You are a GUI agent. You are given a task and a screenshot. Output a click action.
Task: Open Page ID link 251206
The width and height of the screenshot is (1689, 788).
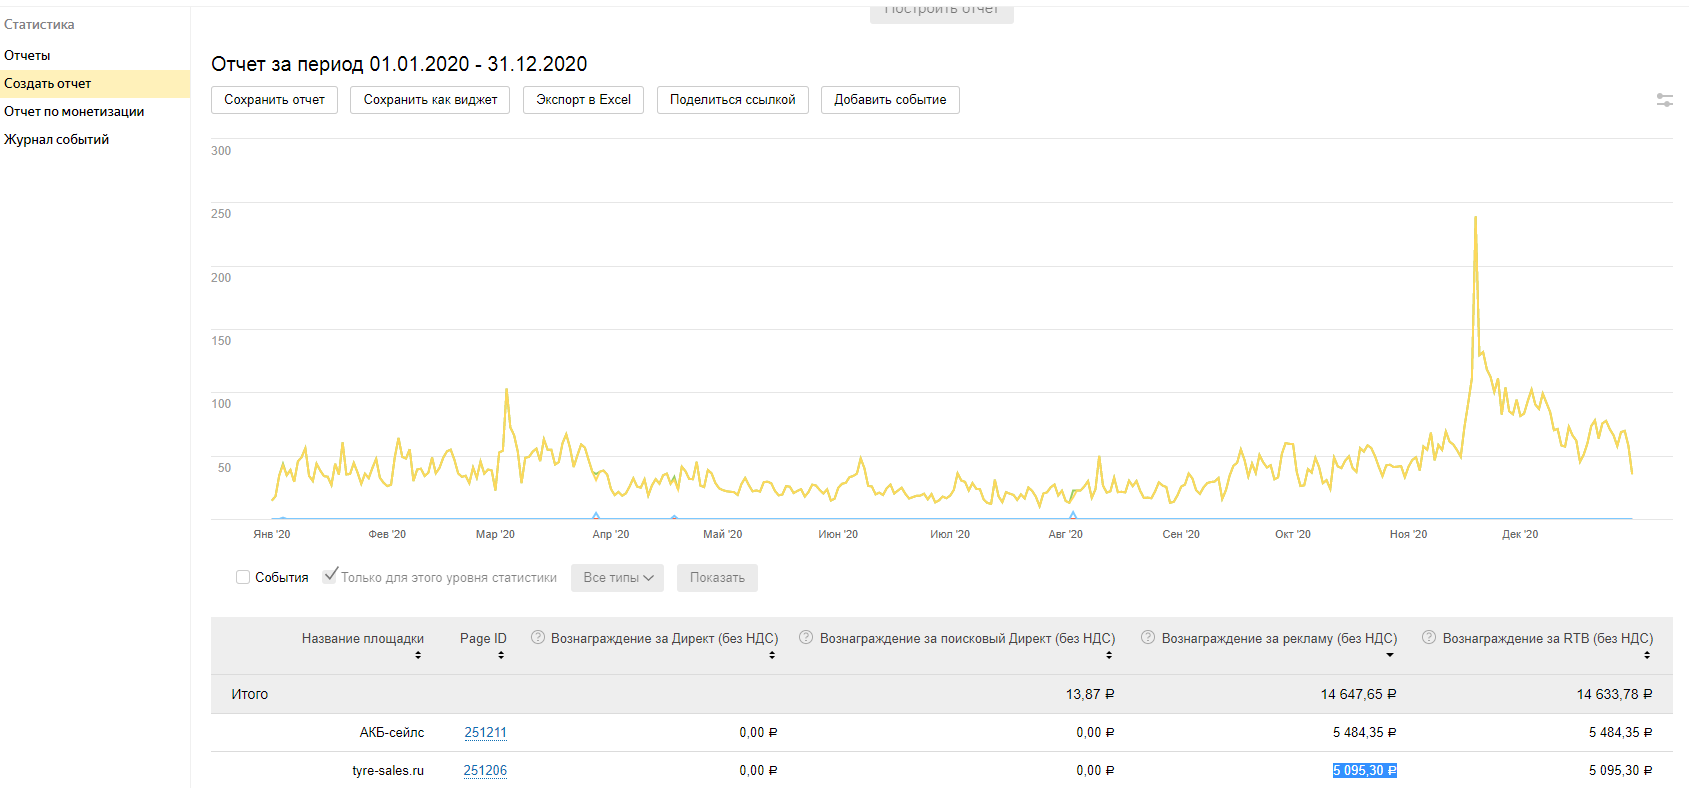pyautogui.click(x=485, y=771)
